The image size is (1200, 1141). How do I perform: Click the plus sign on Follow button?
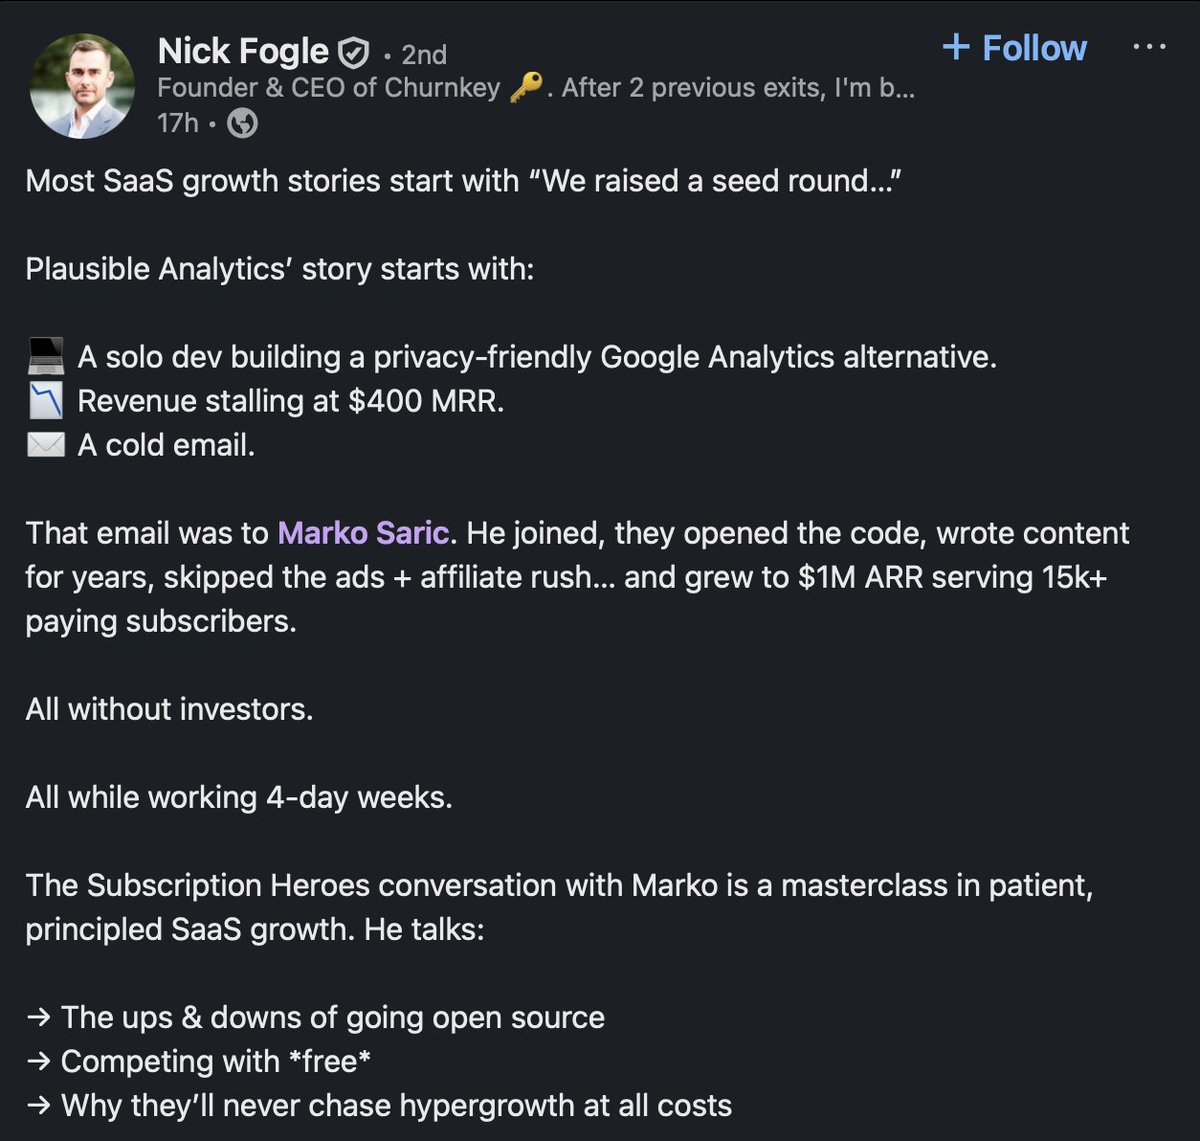point(956,47)
